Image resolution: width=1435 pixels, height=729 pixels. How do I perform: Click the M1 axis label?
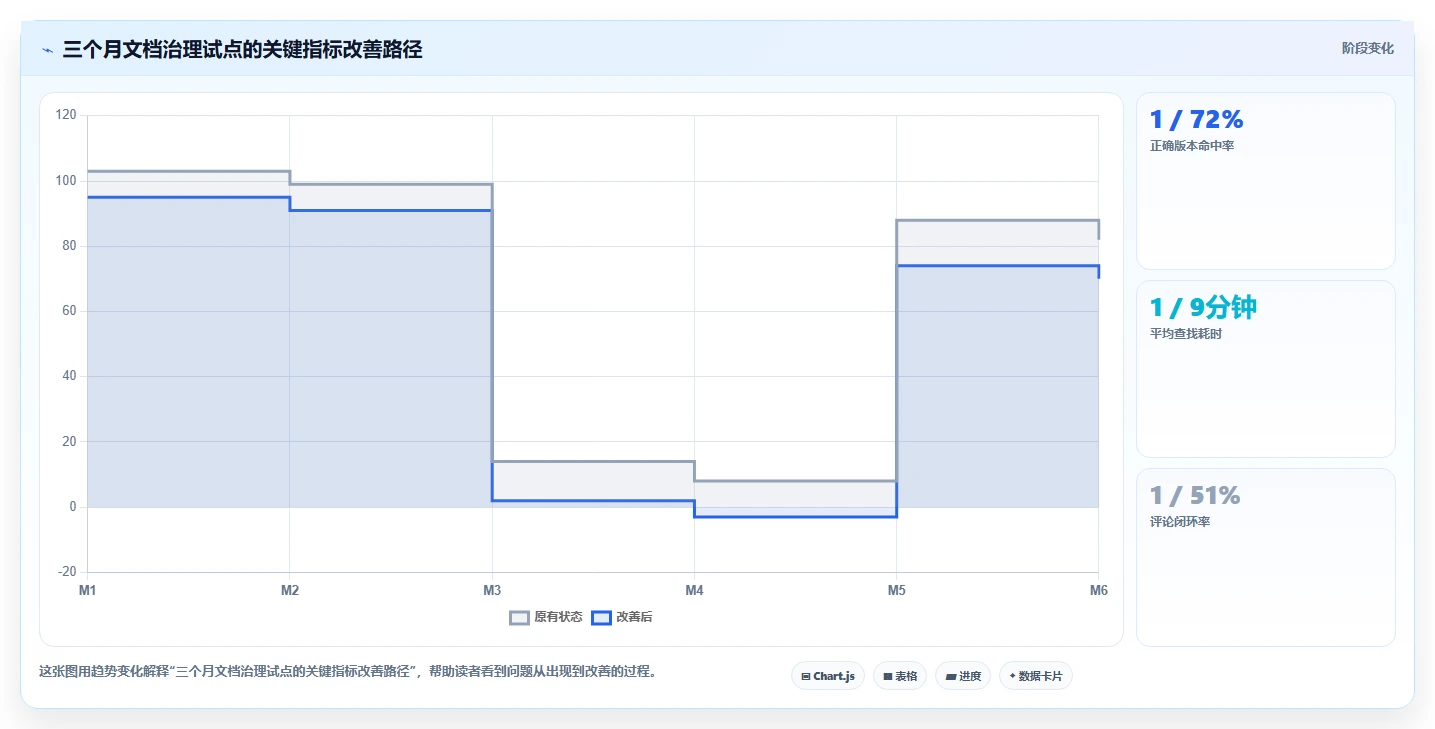click(88, 591)
